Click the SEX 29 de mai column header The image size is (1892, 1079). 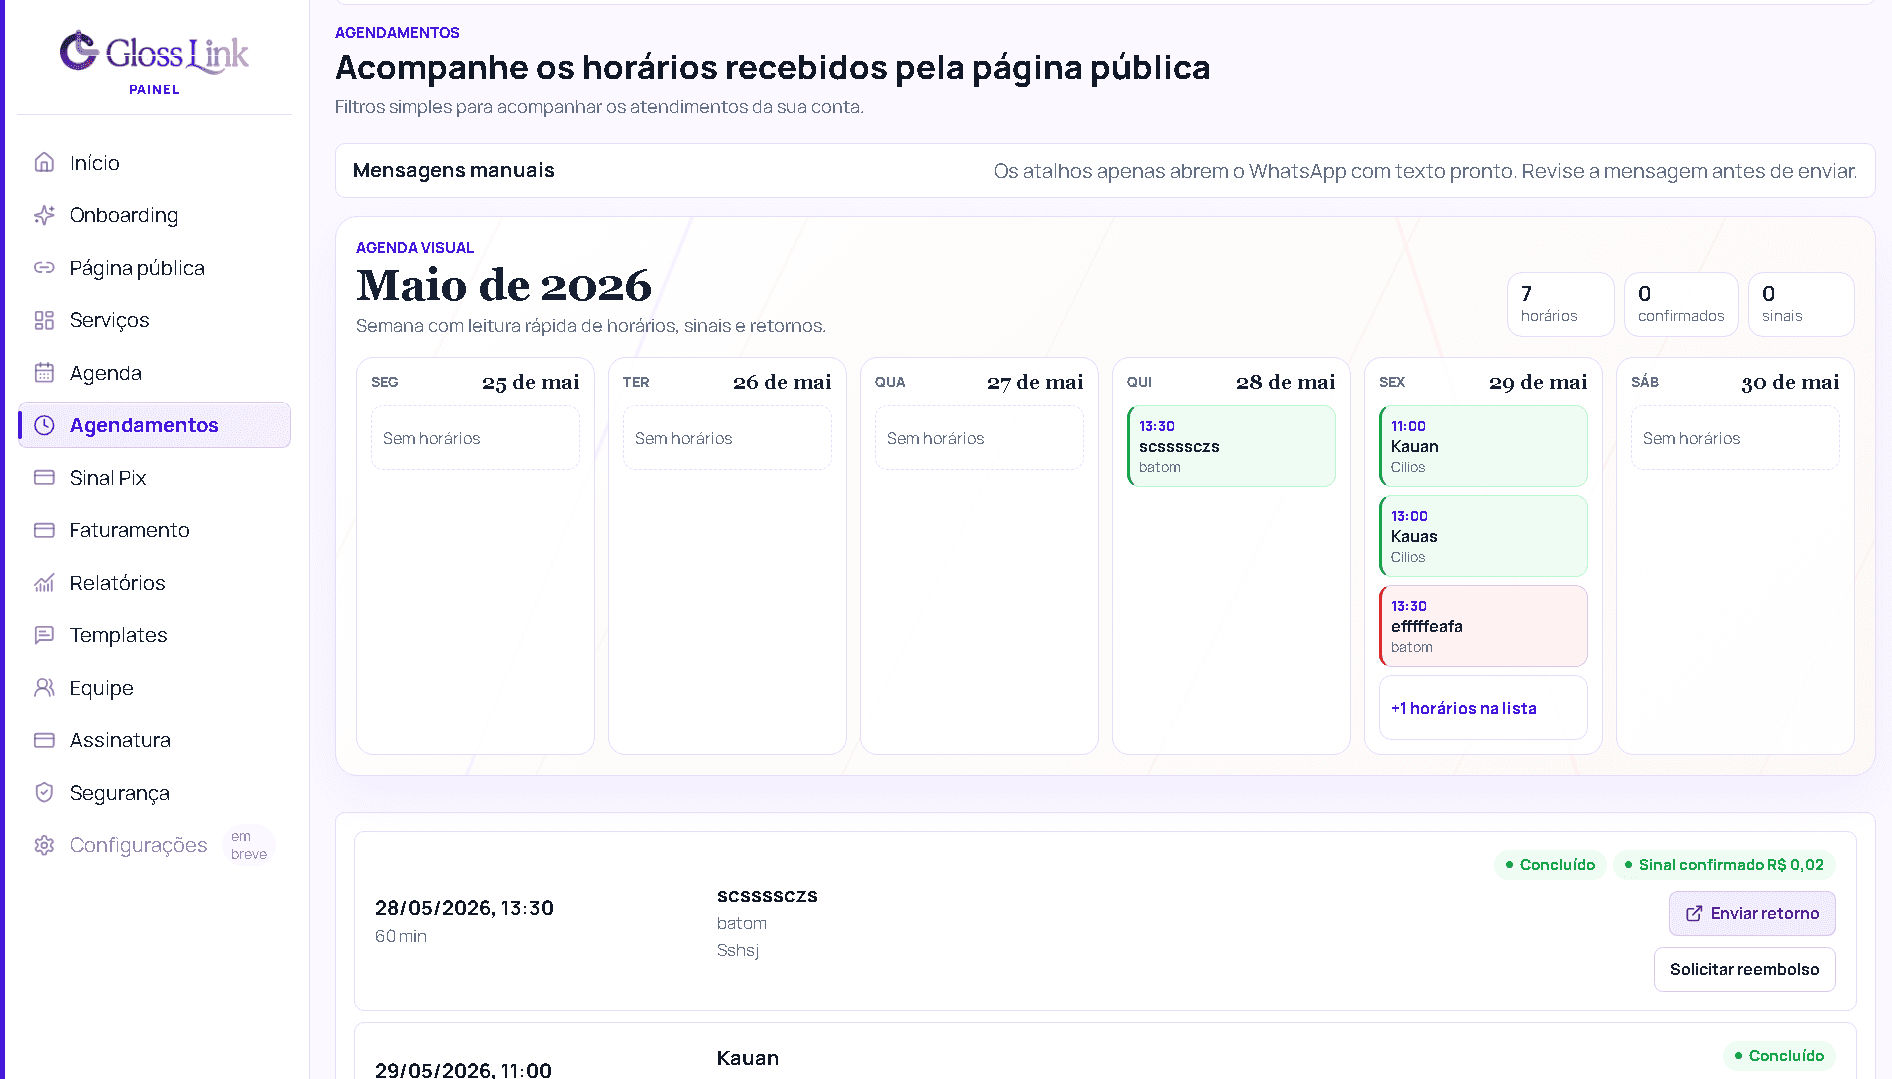coord(1483,382)
